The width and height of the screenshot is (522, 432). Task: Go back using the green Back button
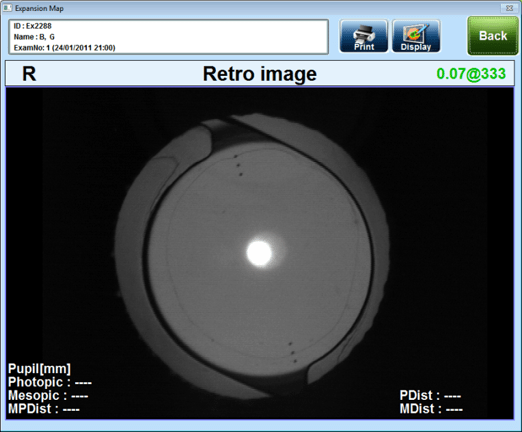[x=493, y=36]
